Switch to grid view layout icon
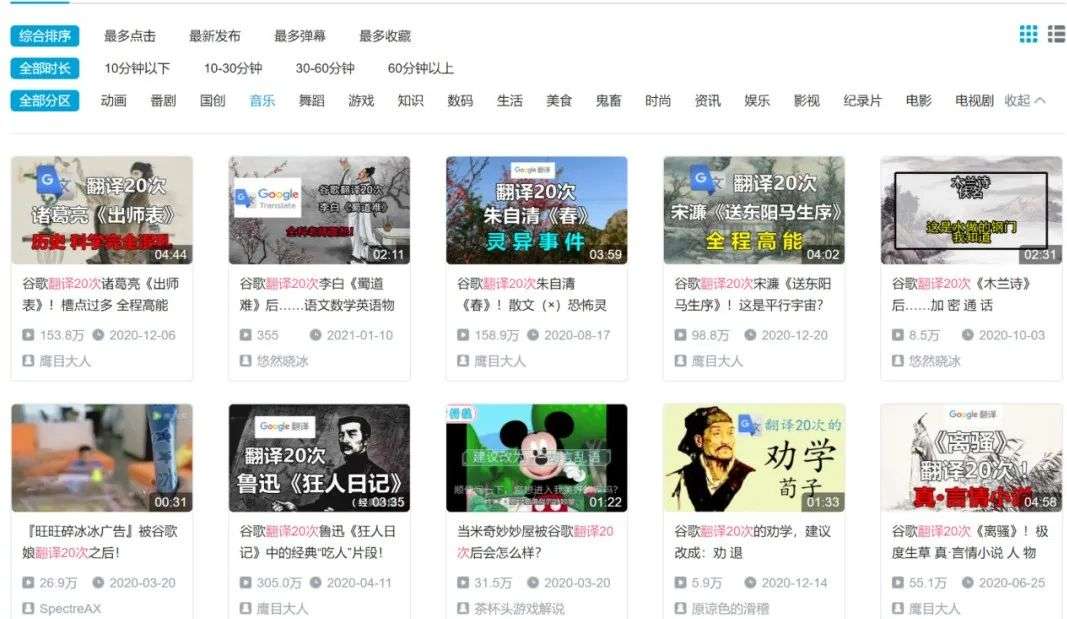The height and width of the screenshot is (619, 1067). coord(1028,34)
